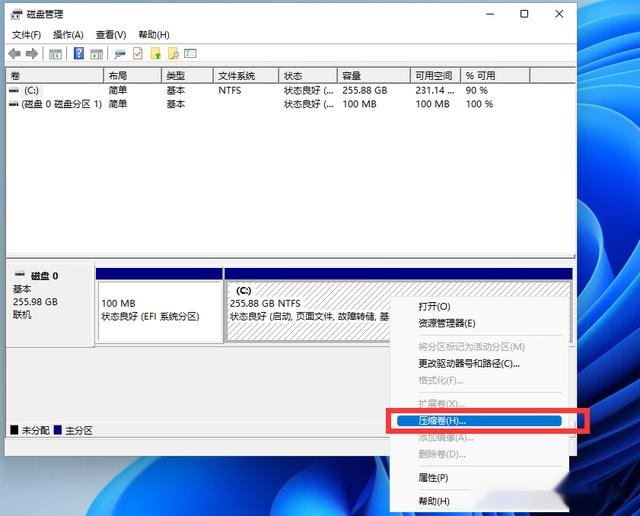640x516 pixels.
Task: Select 更改驱动器号和路径(C)... menu entry
Action: coord(480,363)
